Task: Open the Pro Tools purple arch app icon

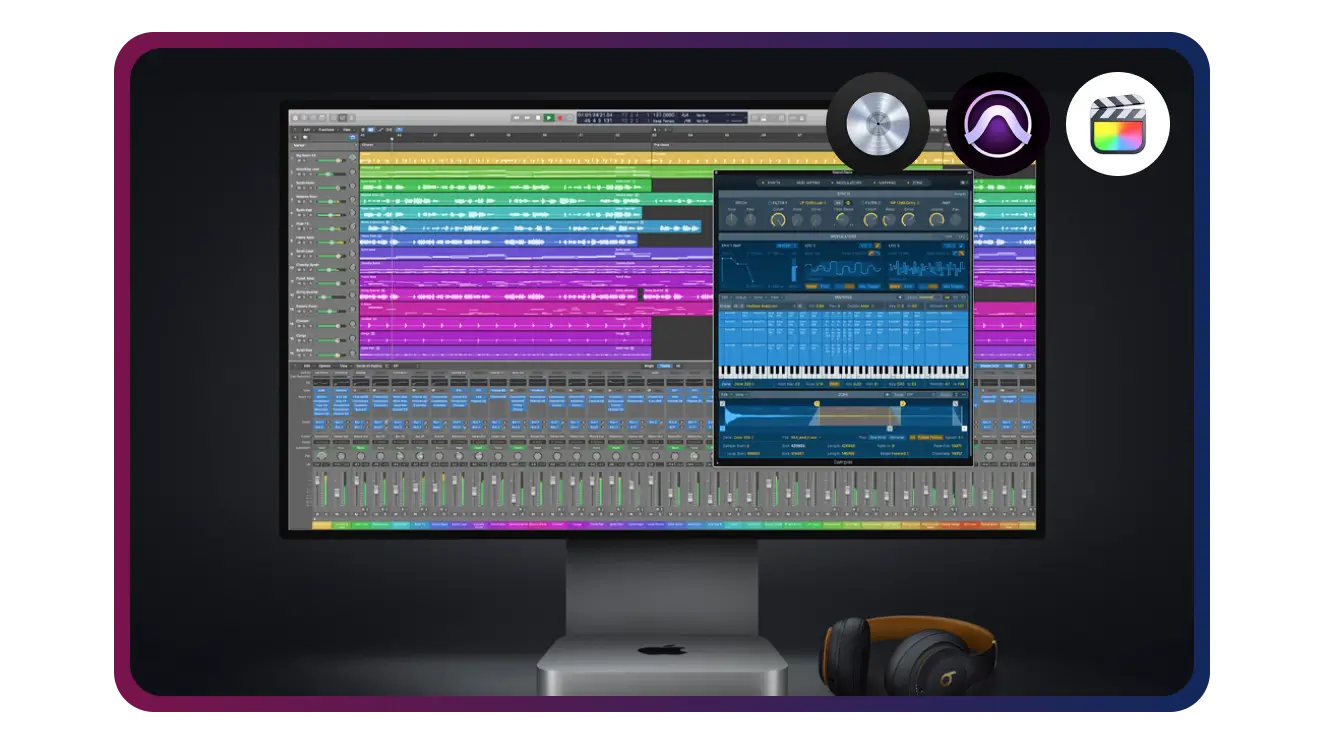Action: [997, 124]
